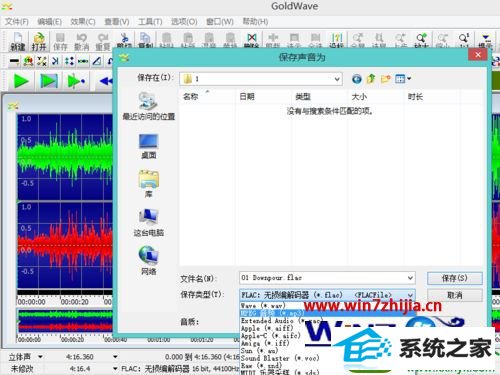Viewport: 500px width, 375px height.
Task: Open the Options (选项) menu
Action: [x=184, y=22]
